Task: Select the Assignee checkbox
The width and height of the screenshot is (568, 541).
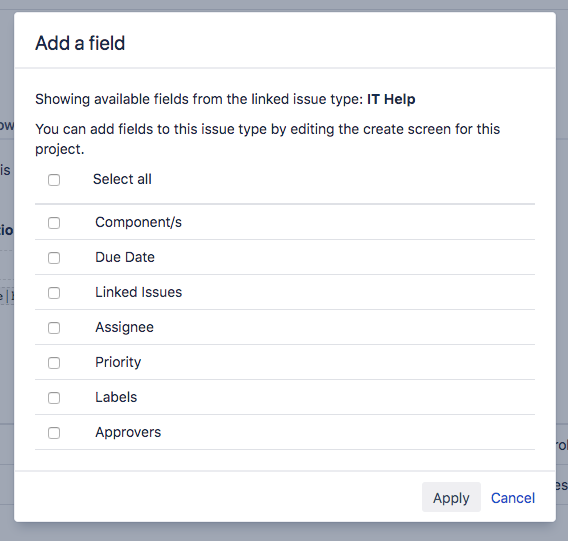Action: [x=54, y=328]
